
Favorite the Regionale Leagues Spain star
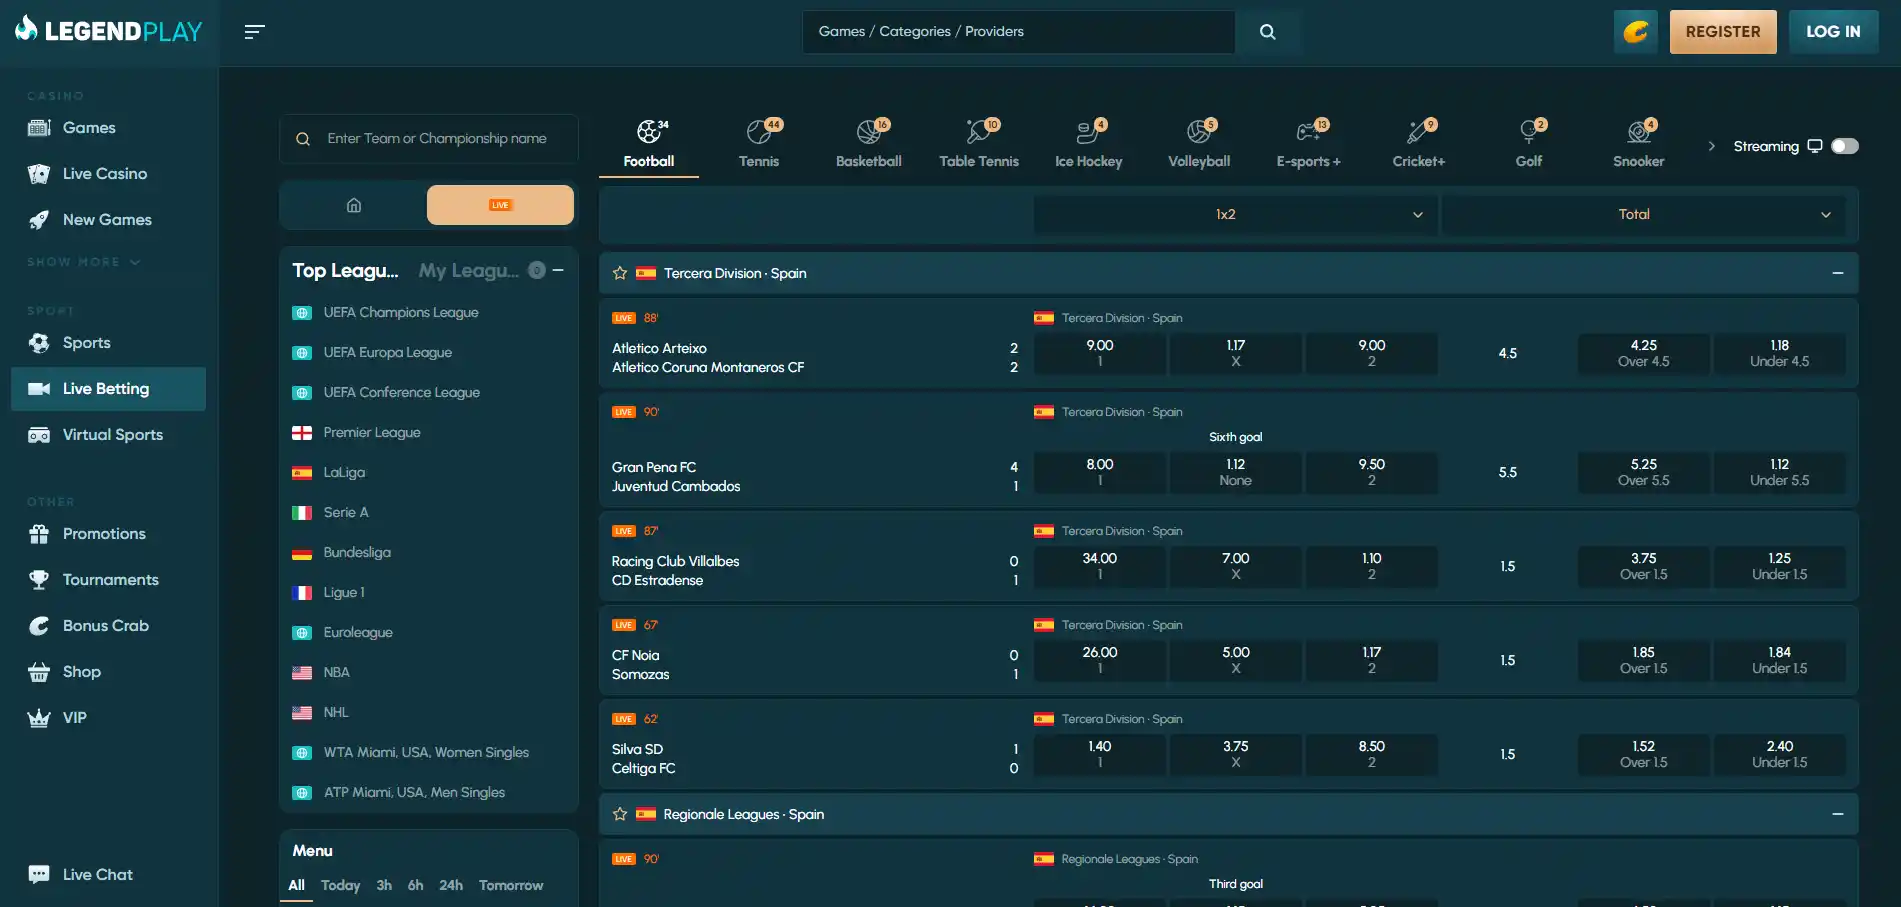tap(620, 814)
